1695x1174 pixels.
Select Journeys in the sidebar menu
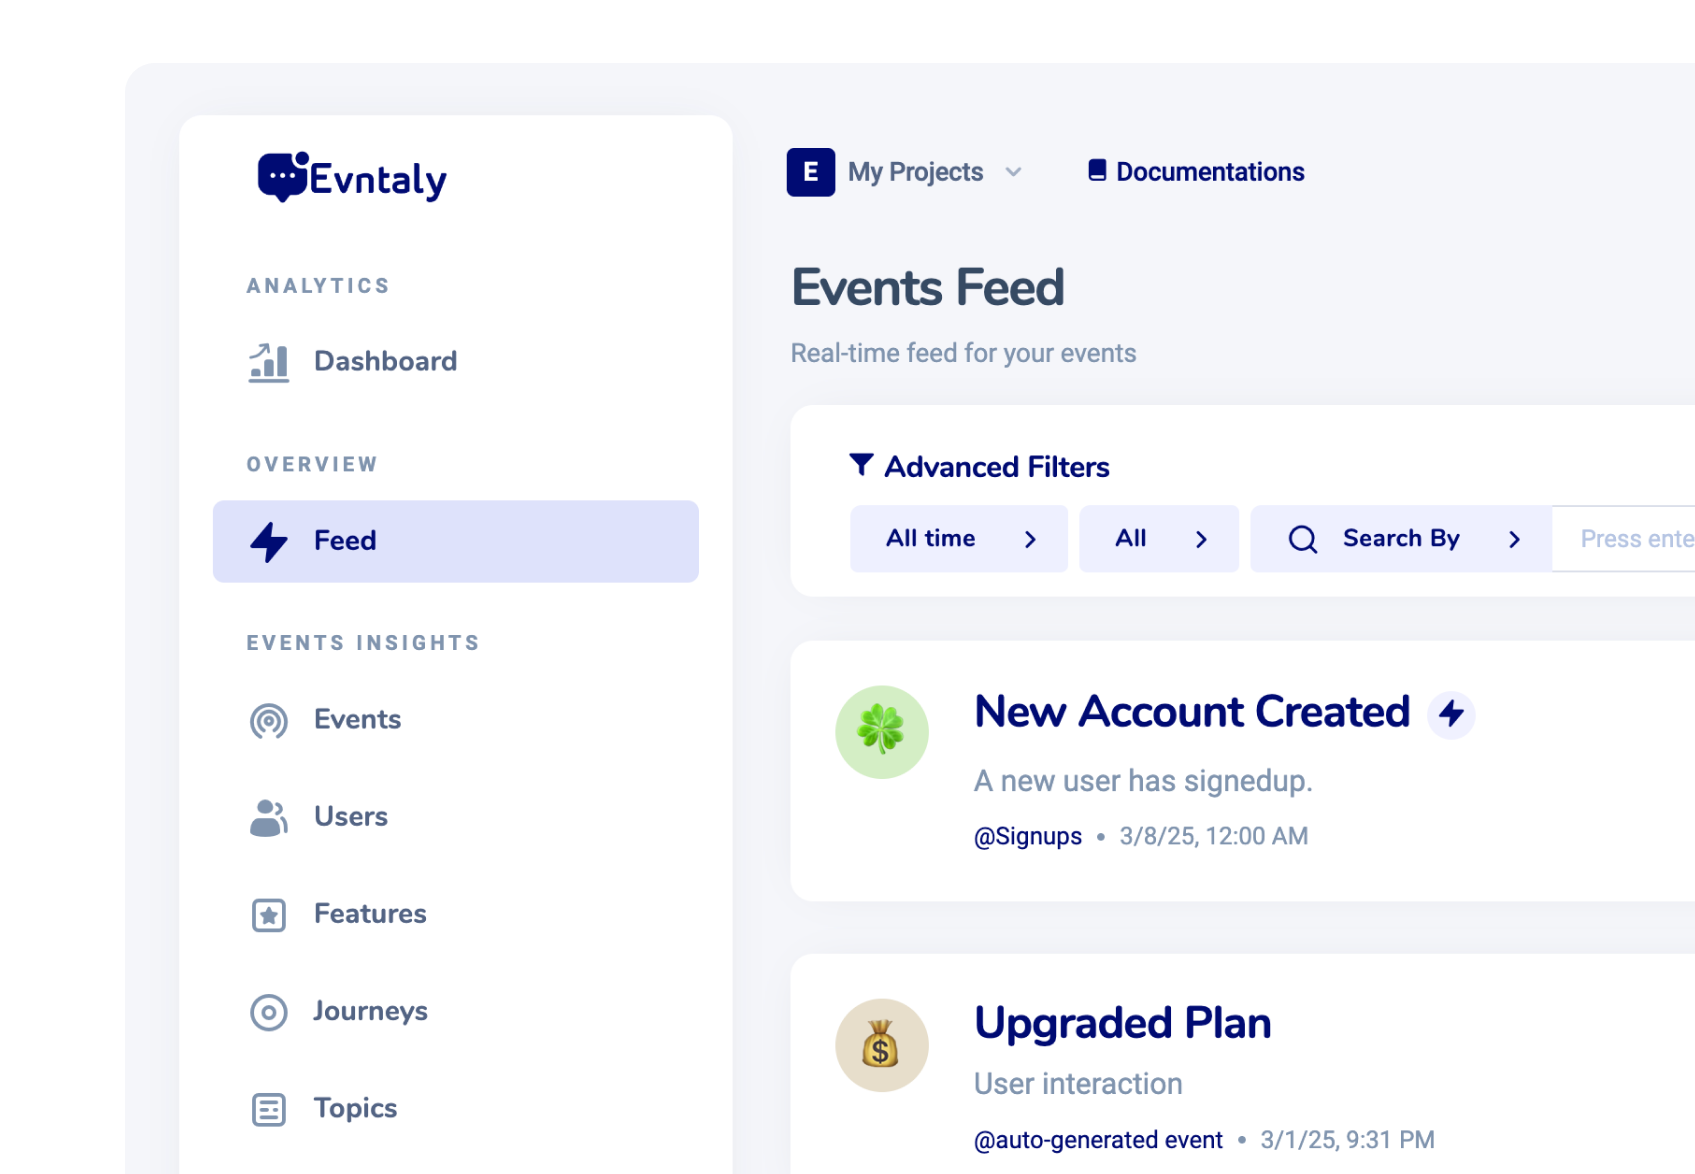click(370, 1011)
